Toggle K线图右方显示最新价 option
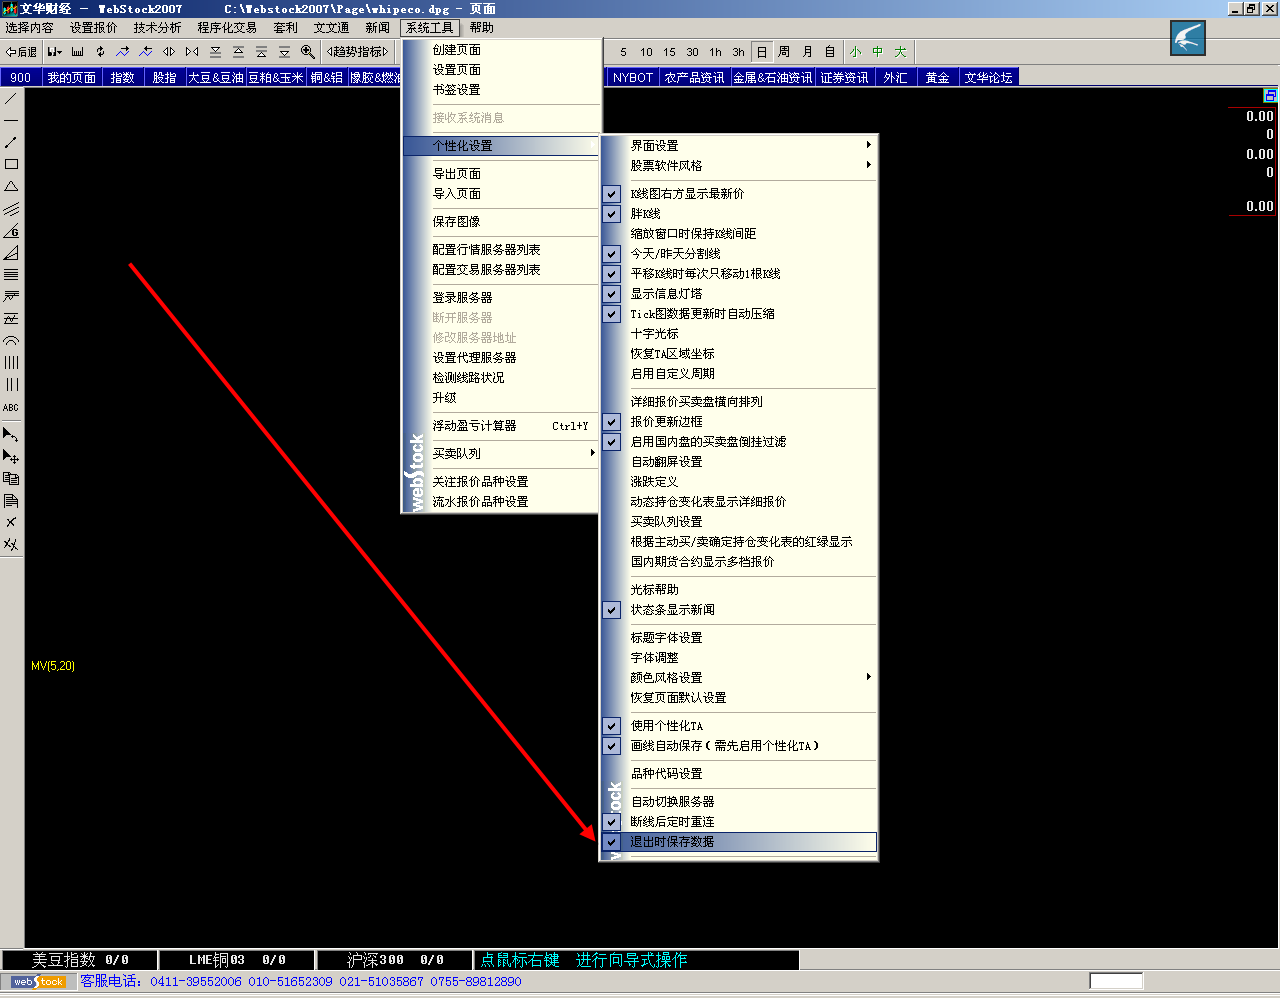 (739, 194)
